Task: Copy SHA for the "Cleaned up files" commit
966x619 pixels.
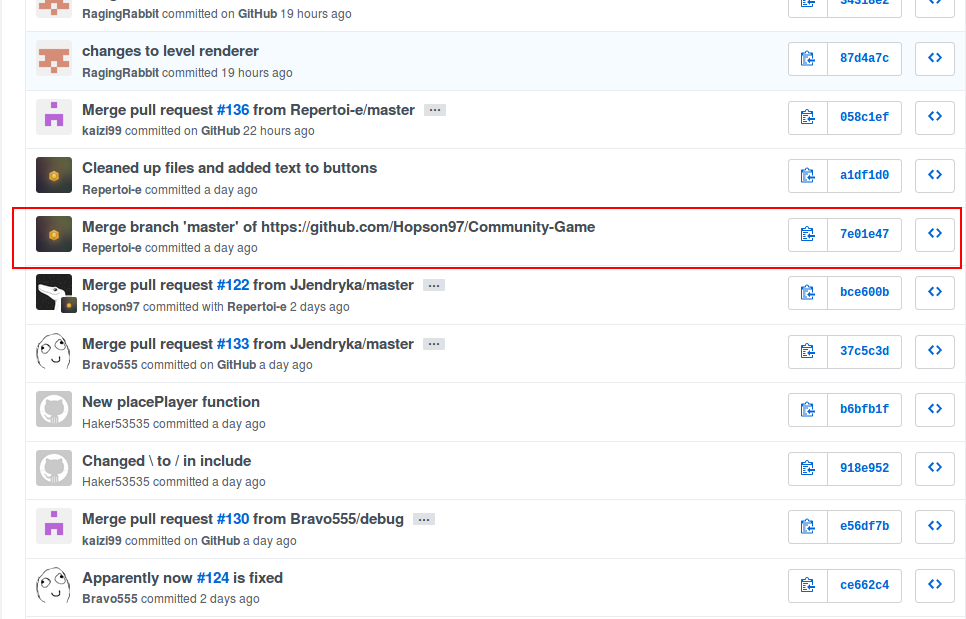Action: click(x=807, y=175)
